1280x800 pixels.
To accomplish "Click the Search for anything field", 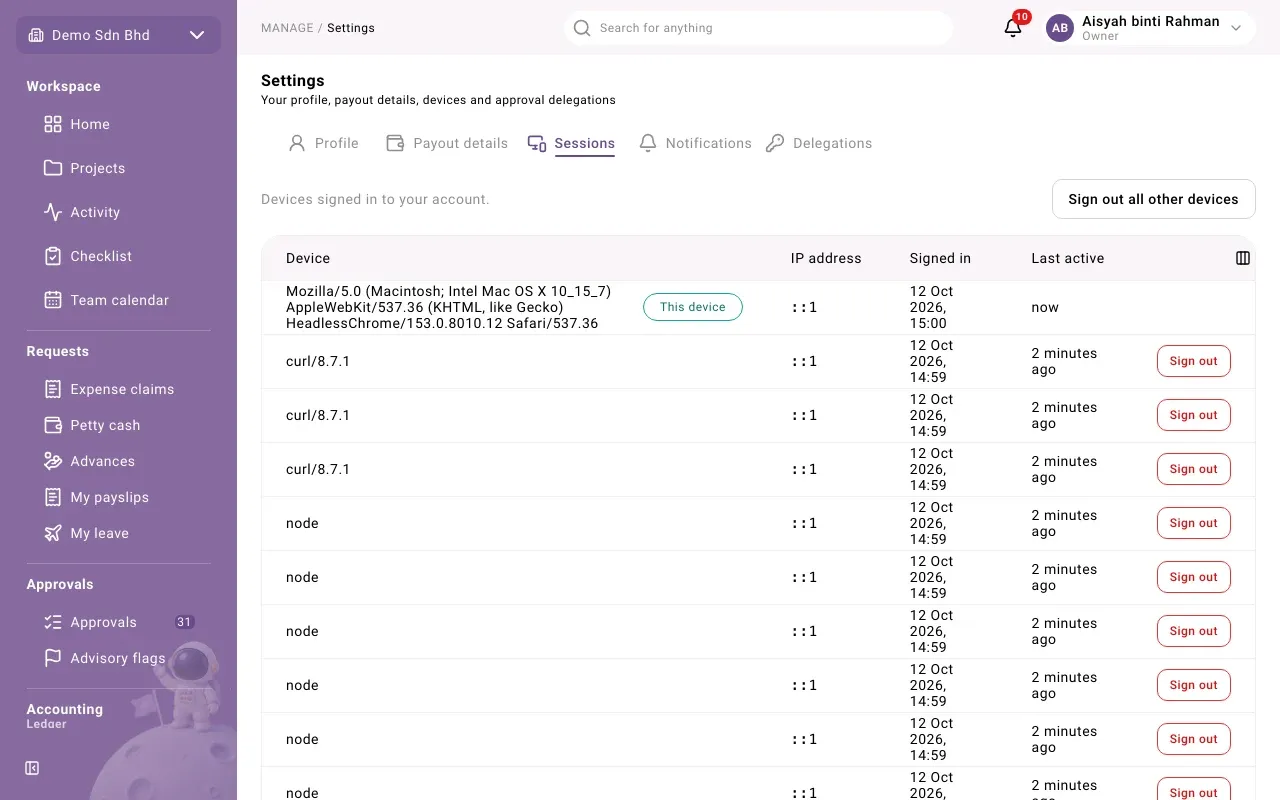I will 758,28.
